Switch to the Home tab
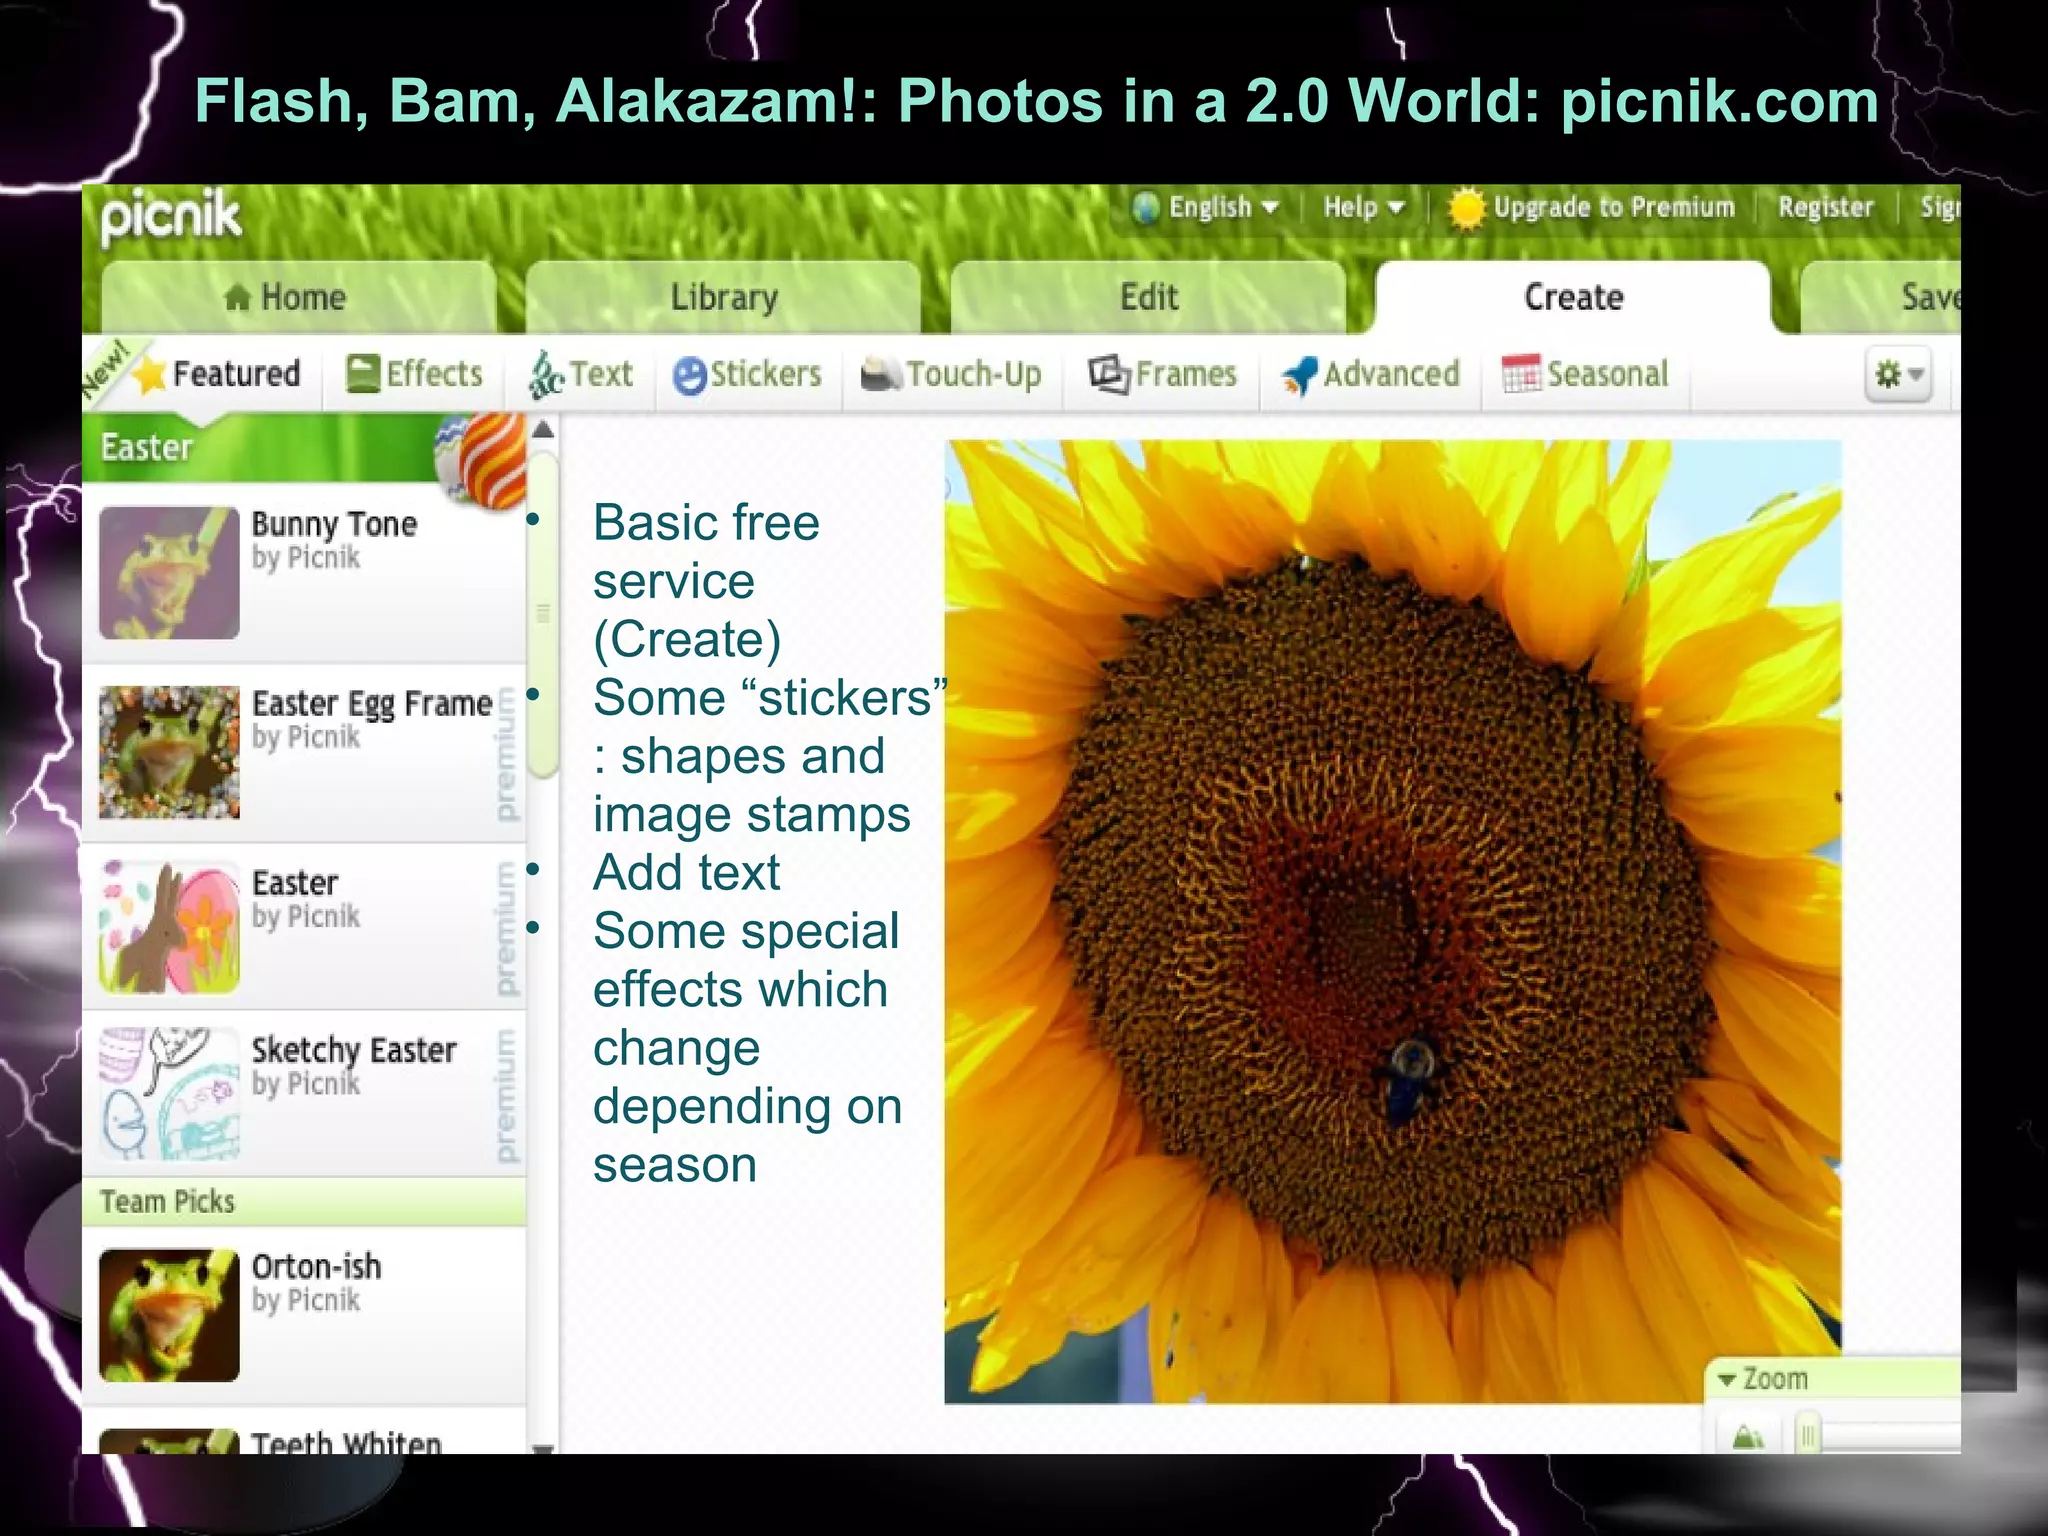Viewport: 2048px width, 1536px height. tap(299, 297)
